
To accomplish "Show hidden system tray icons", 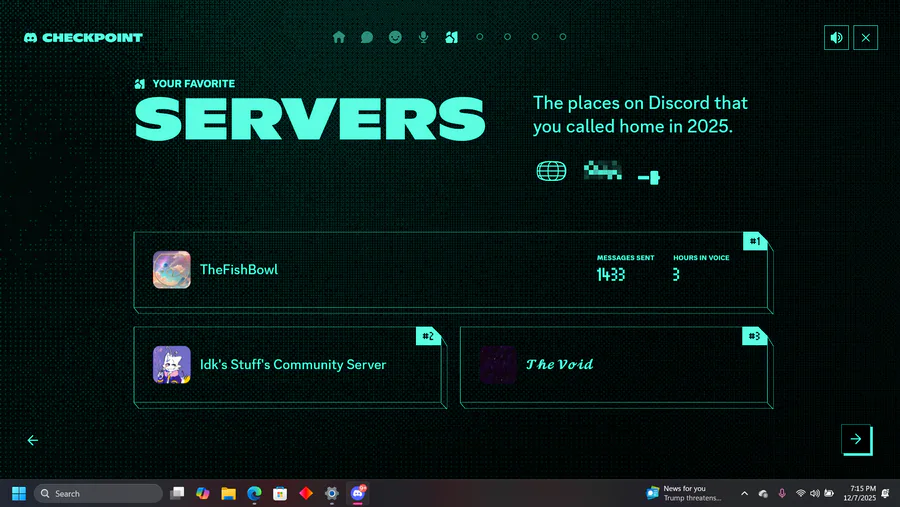I will coord(744,493).
